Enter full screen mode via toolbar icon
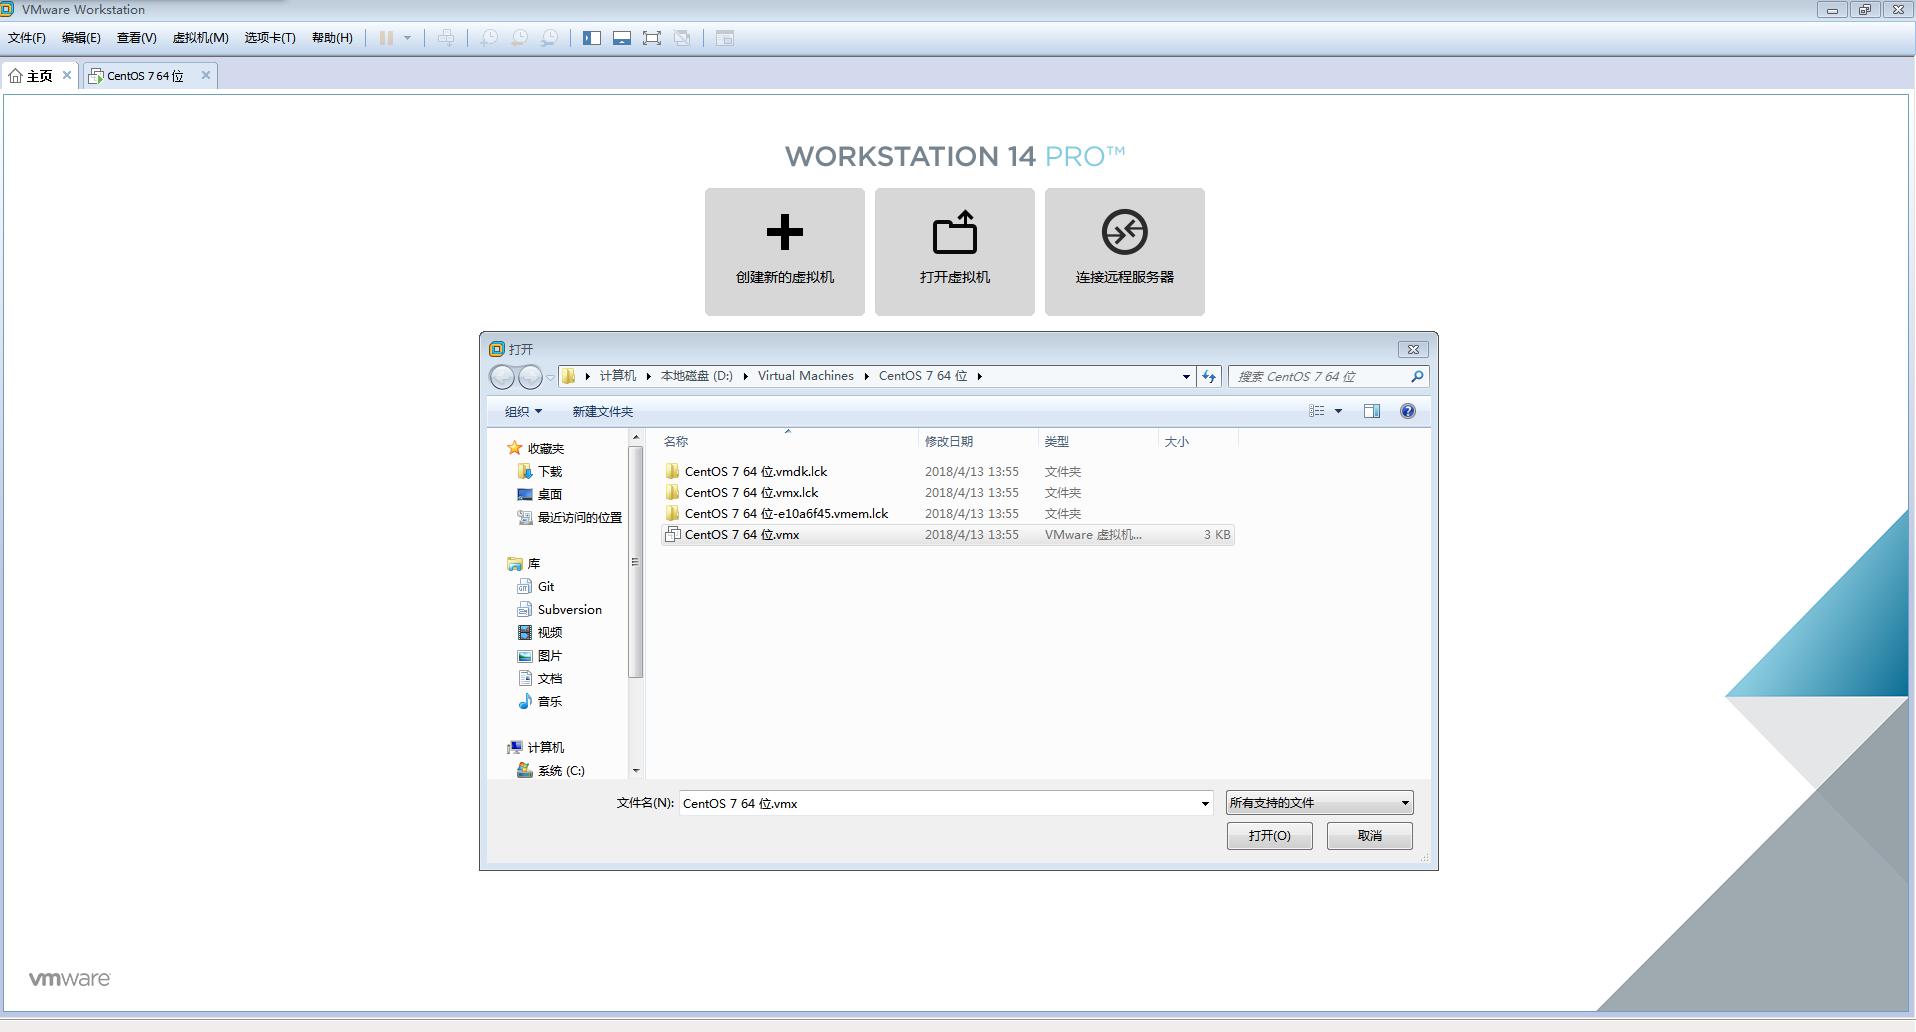This screenshot has height=1032, width=1916. coord(652,38)
